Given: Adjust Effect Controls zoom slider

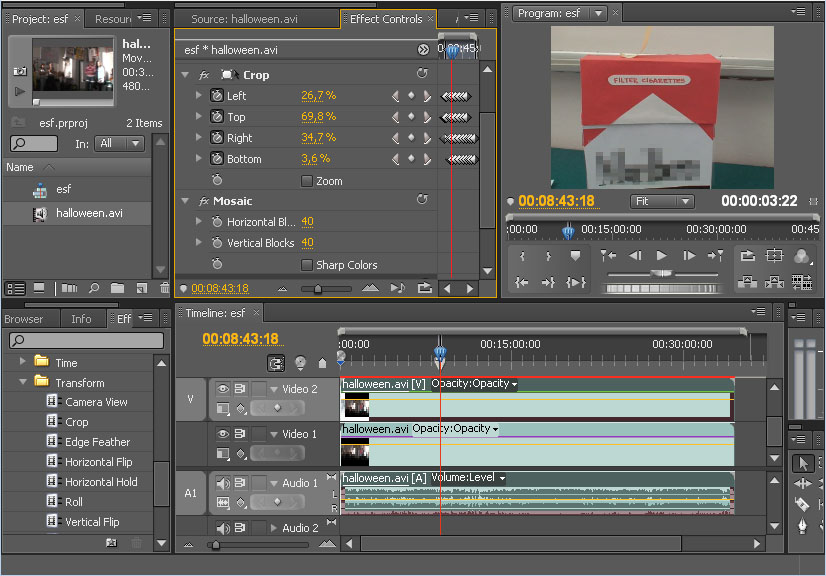Looking at the screenshot, I should (318, 289).
